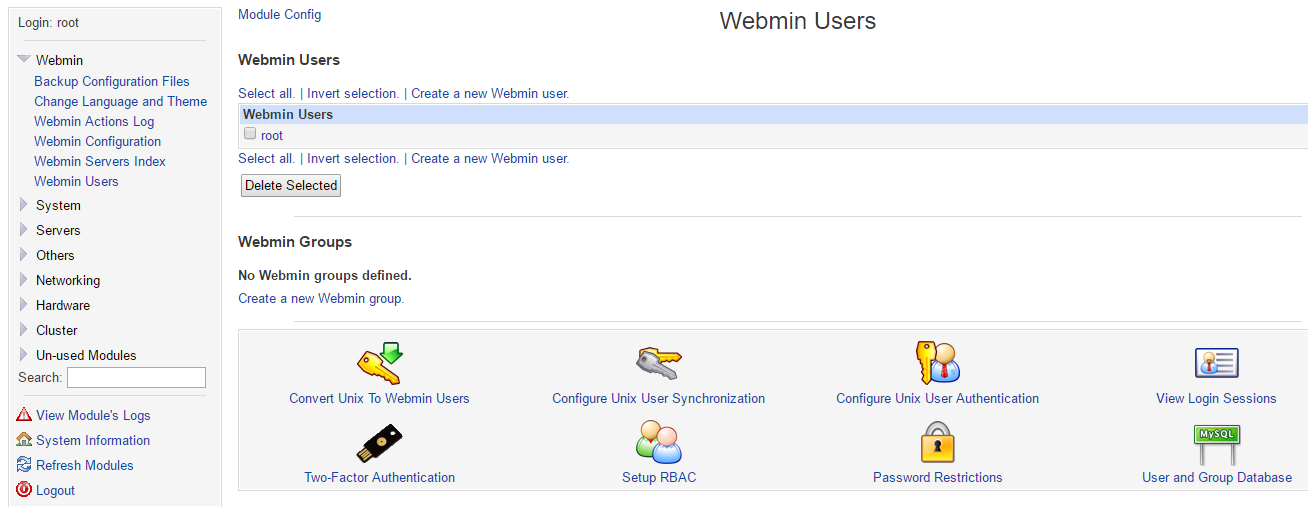
Task: Click the Logout icon in sidebar
Action: coord(24,490)
